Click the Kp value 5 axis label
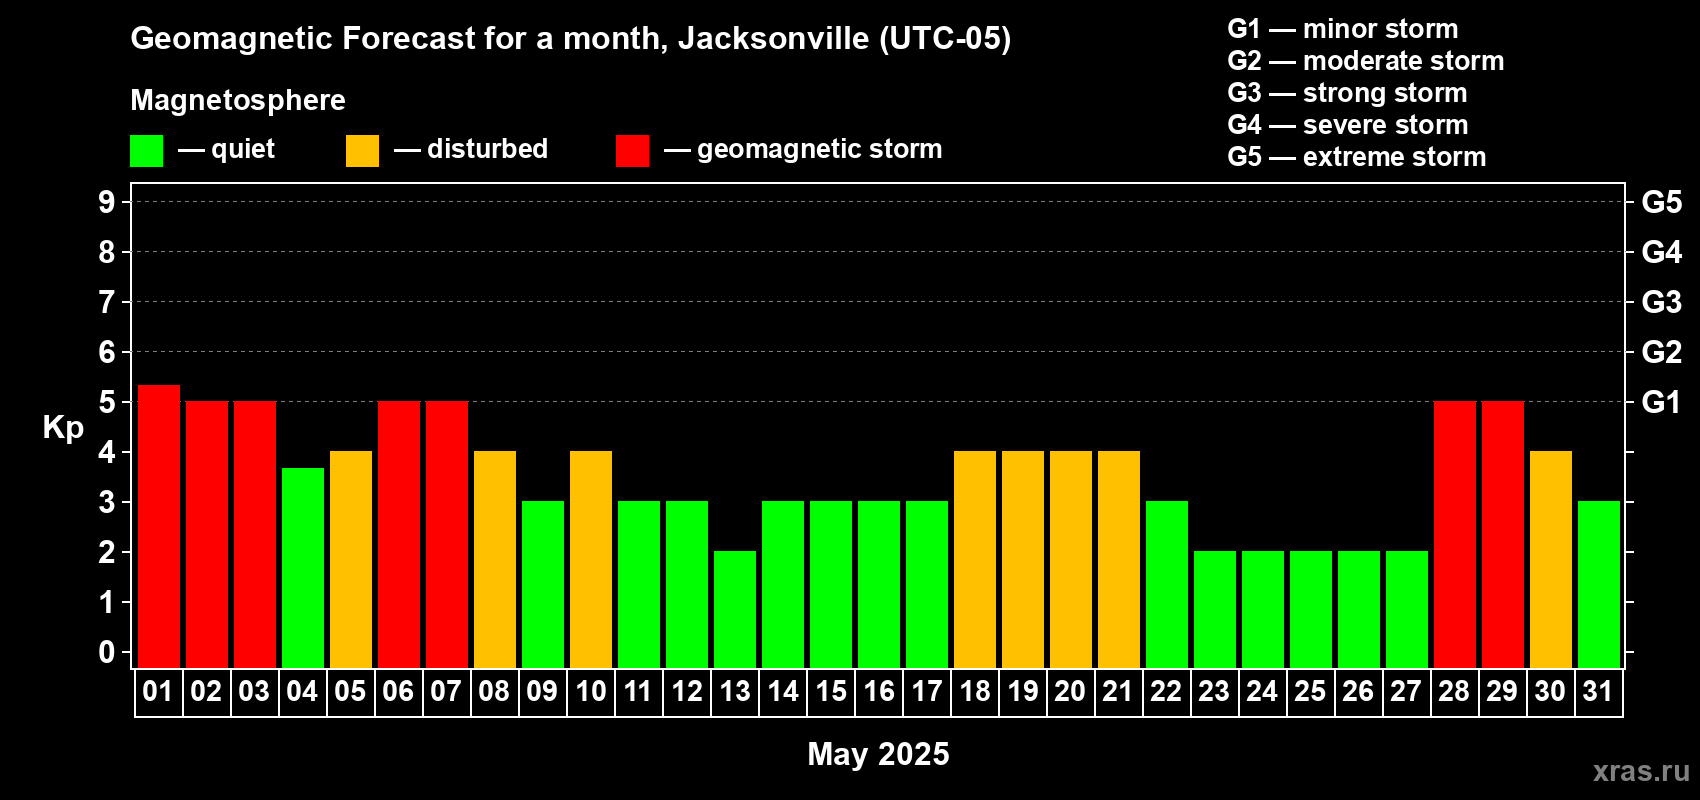The width and height of the screenshot is (1700, 800). (107, 403)
